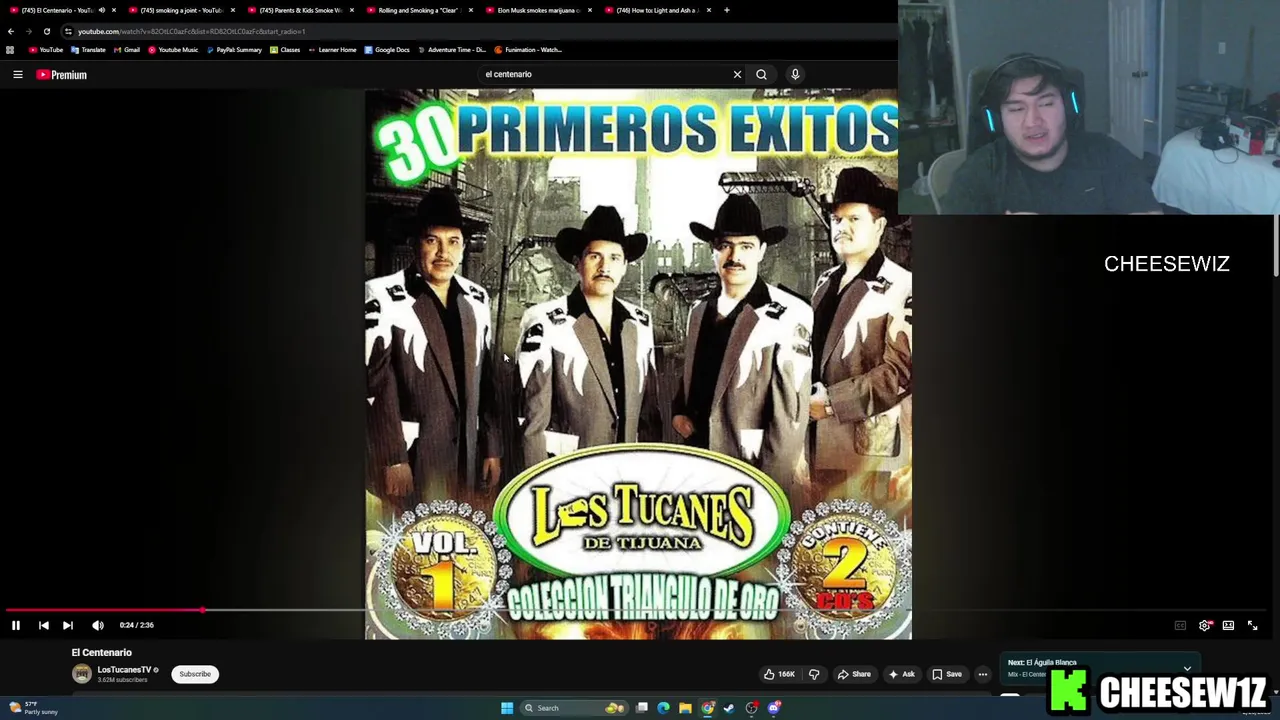Switch to 'How to: Light and Ash' tab

pyautogui.click(x=655, y=10)
